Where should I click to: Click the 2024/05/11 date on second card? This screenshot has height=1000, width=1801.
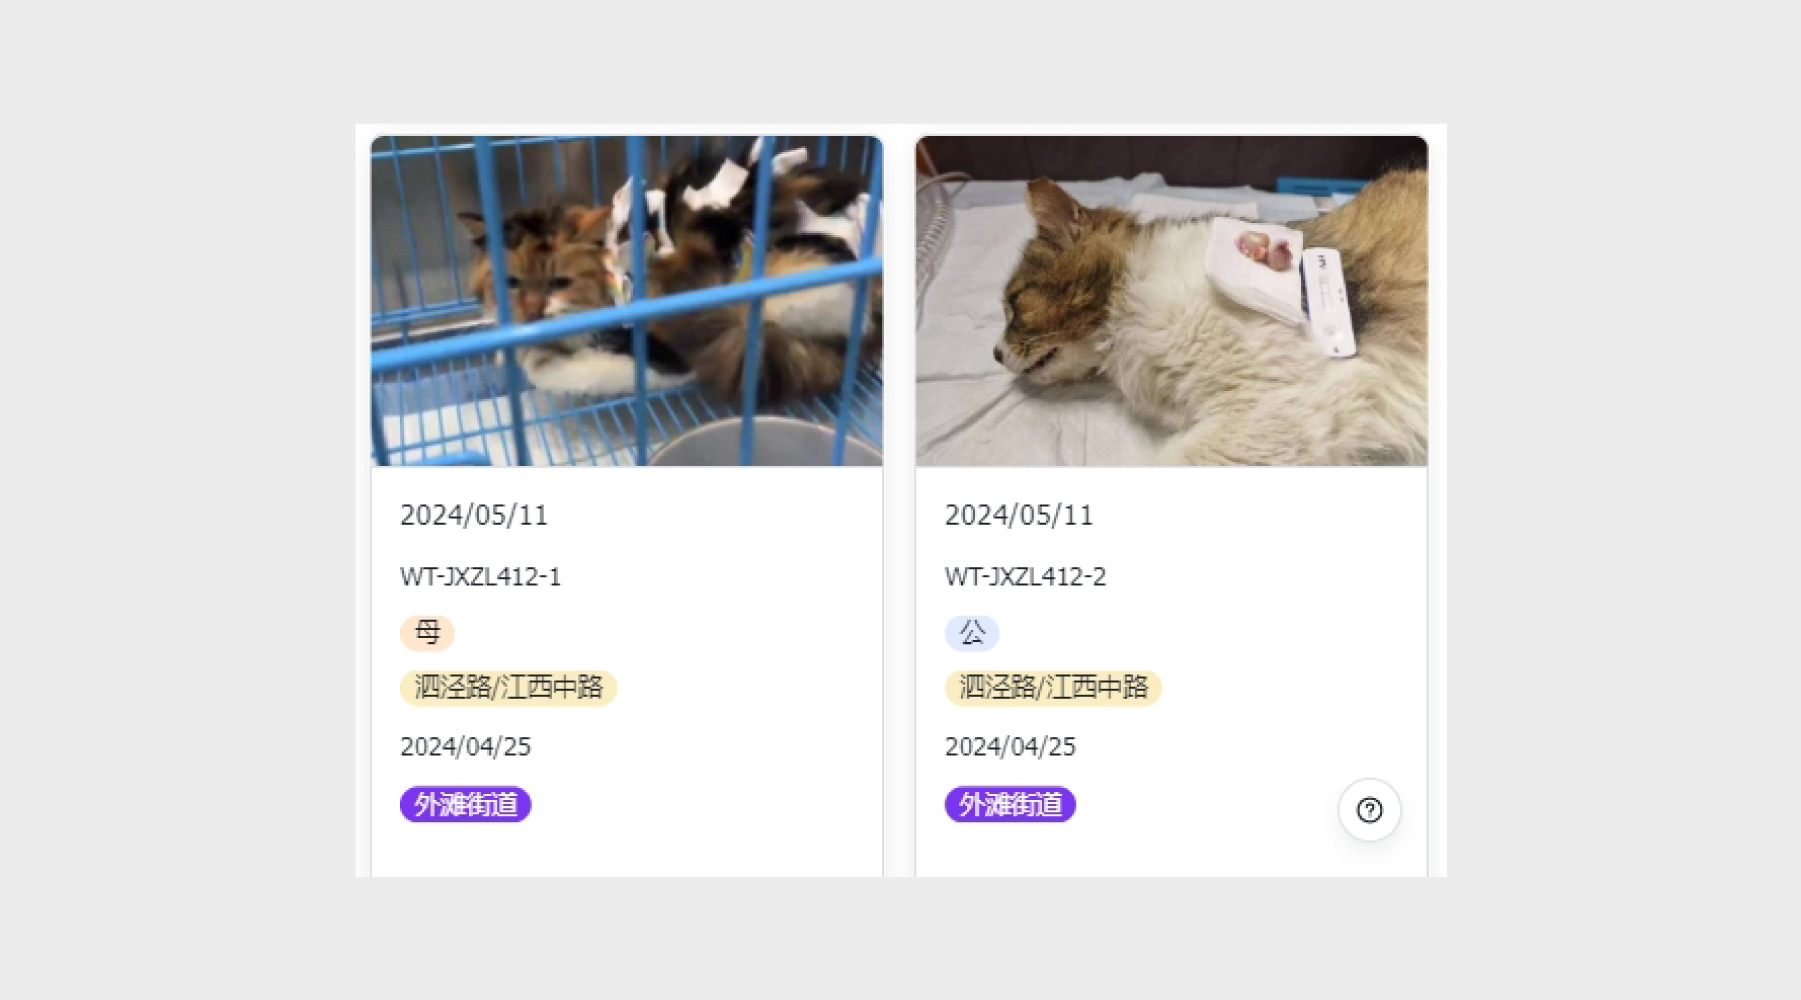(x=1019, y=515)
